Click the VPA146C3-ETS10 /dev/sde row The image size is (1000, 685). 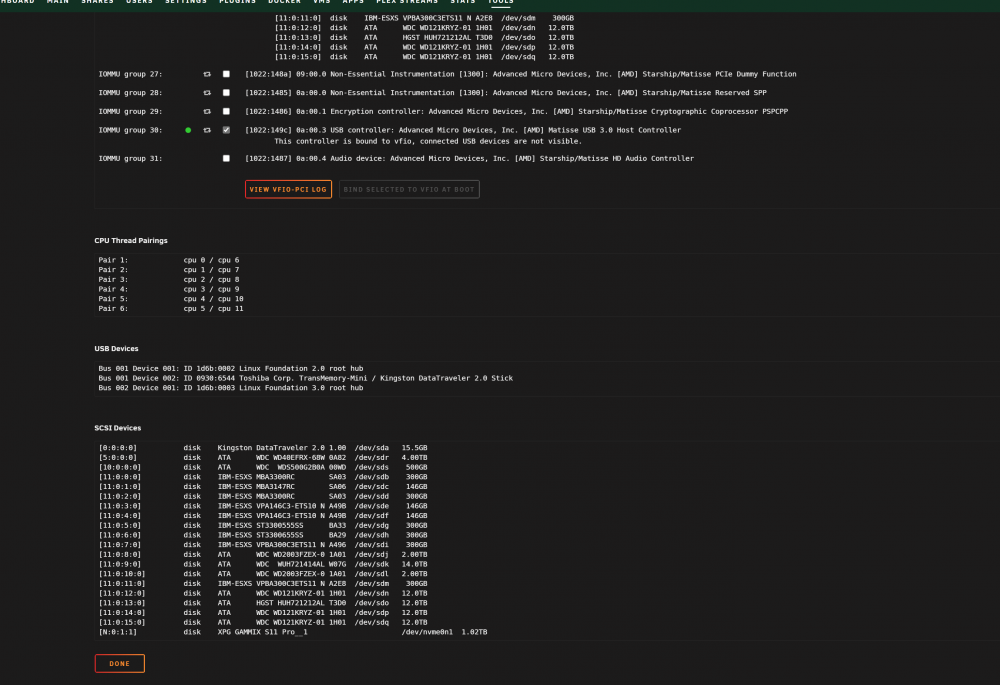point(263,506)
